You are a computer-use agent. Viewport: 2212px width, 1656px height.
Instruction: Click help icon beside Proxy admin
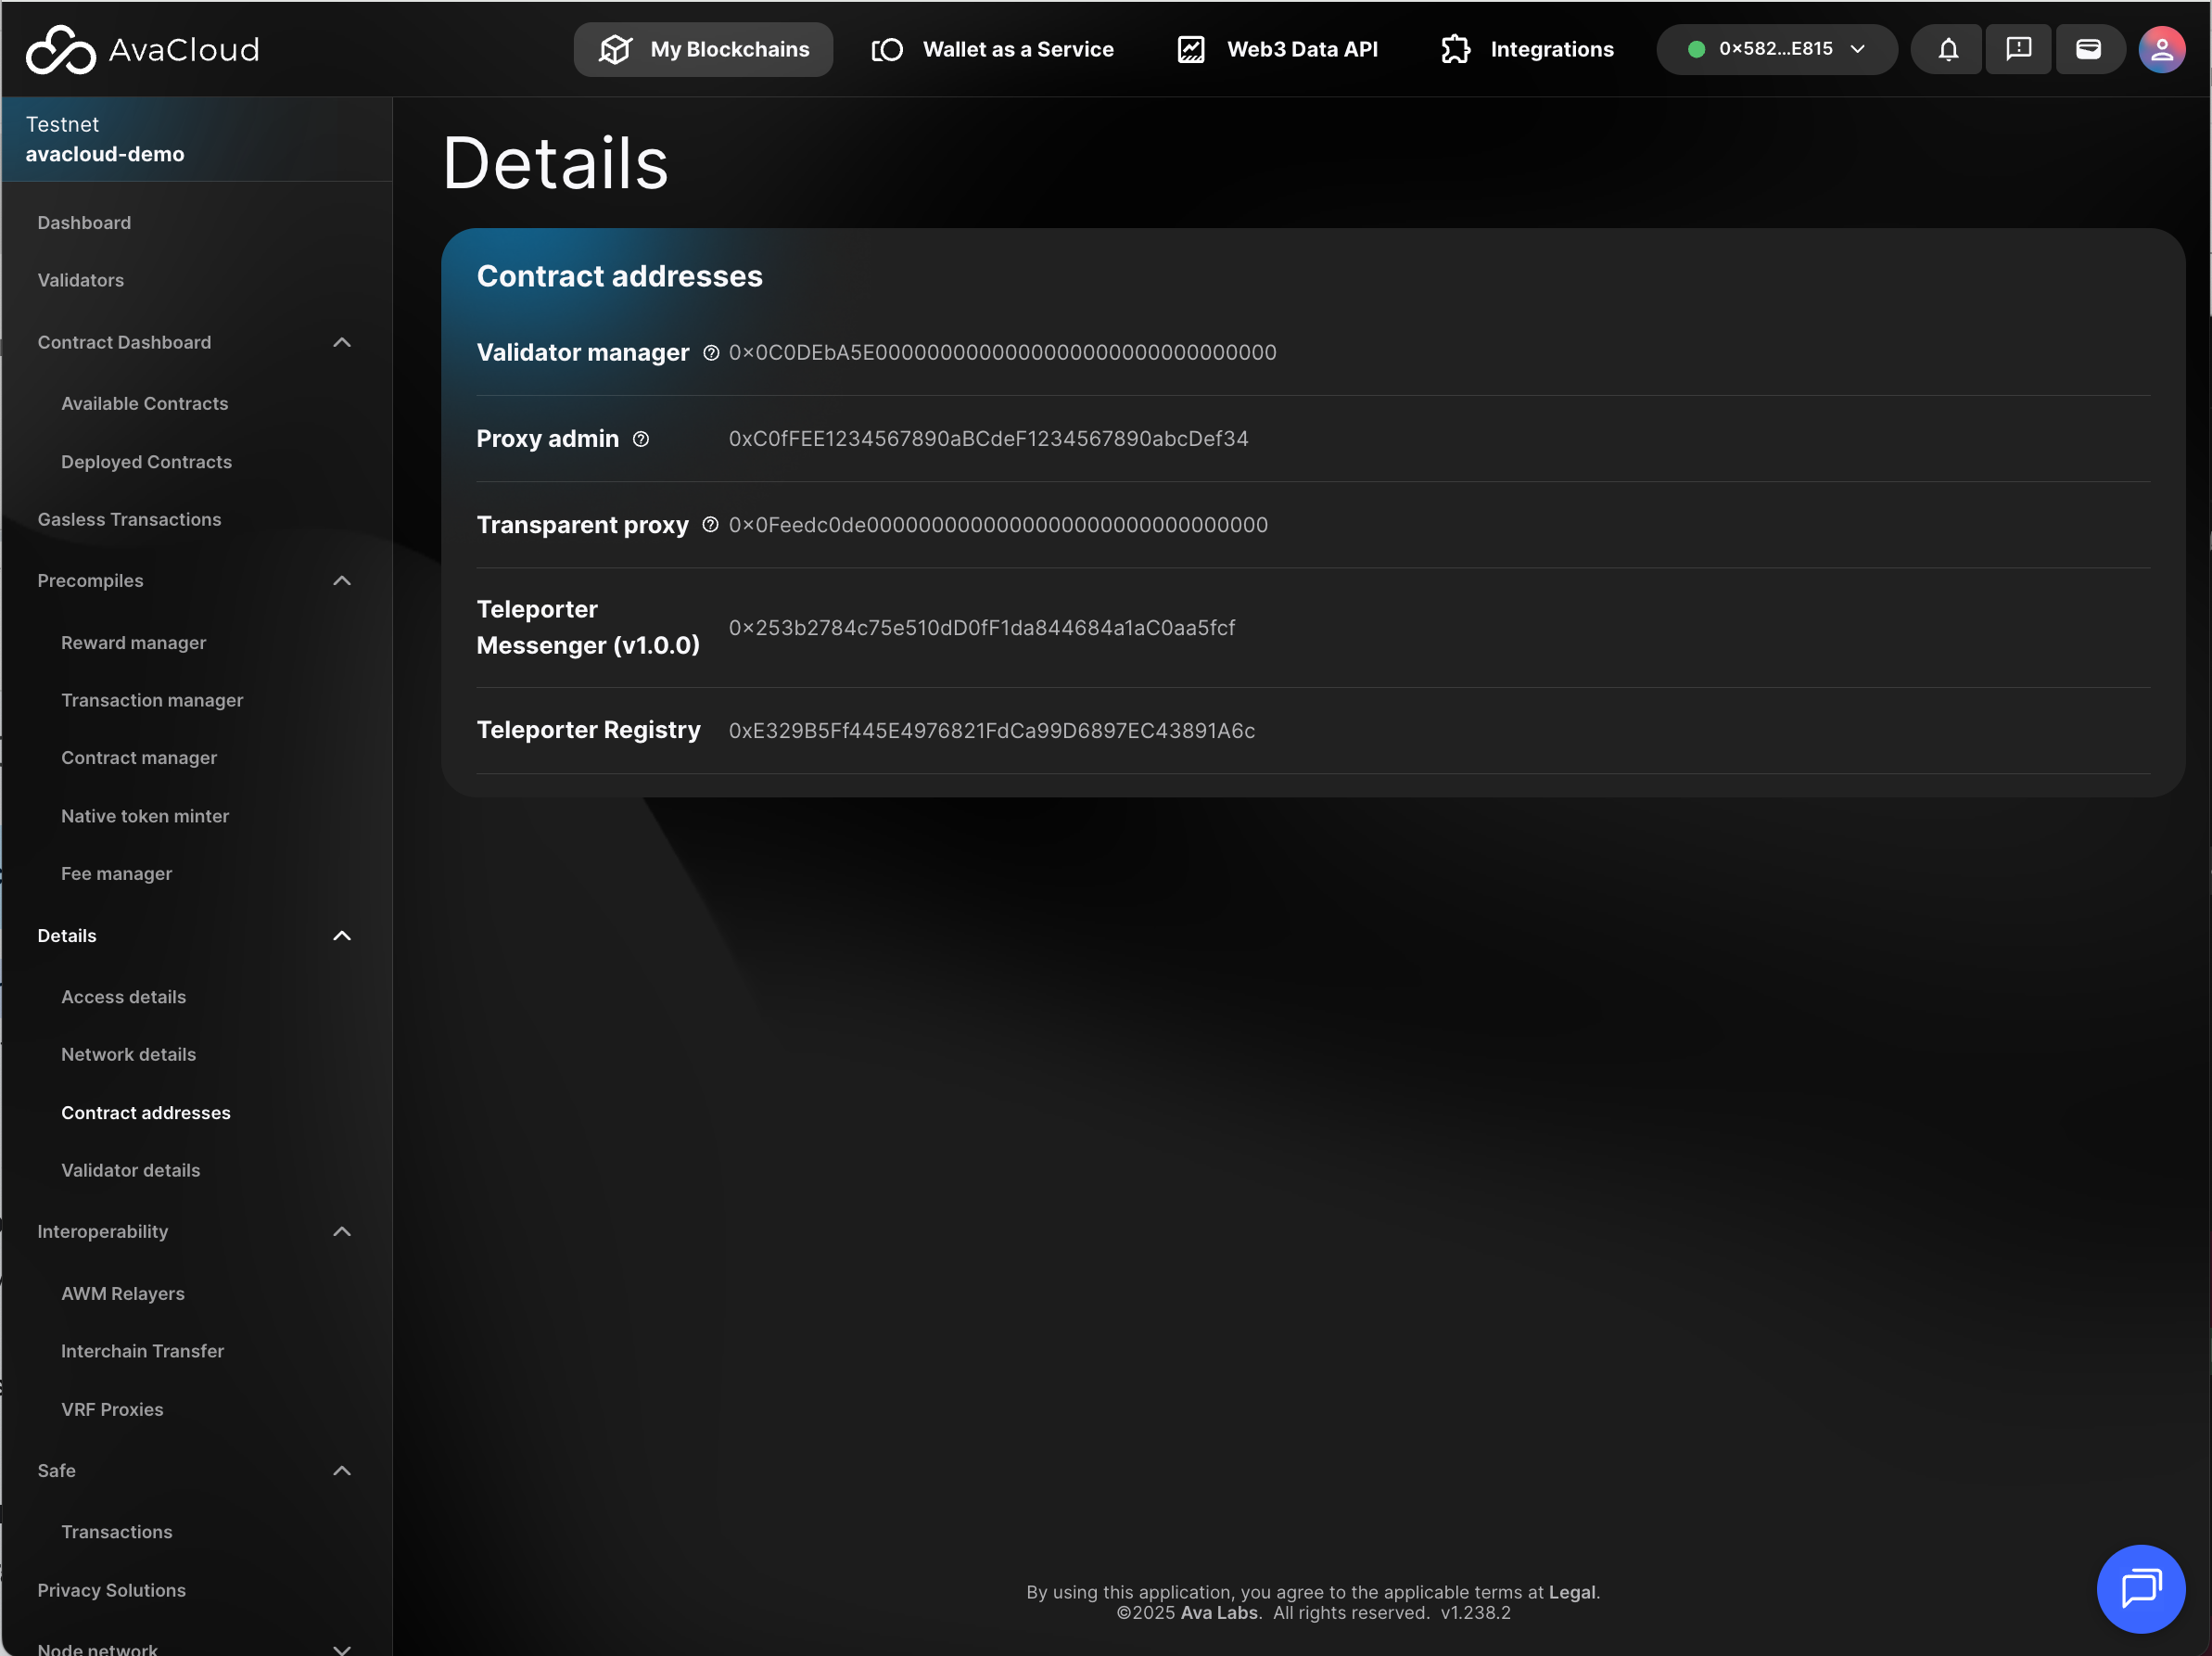(641, 439)
